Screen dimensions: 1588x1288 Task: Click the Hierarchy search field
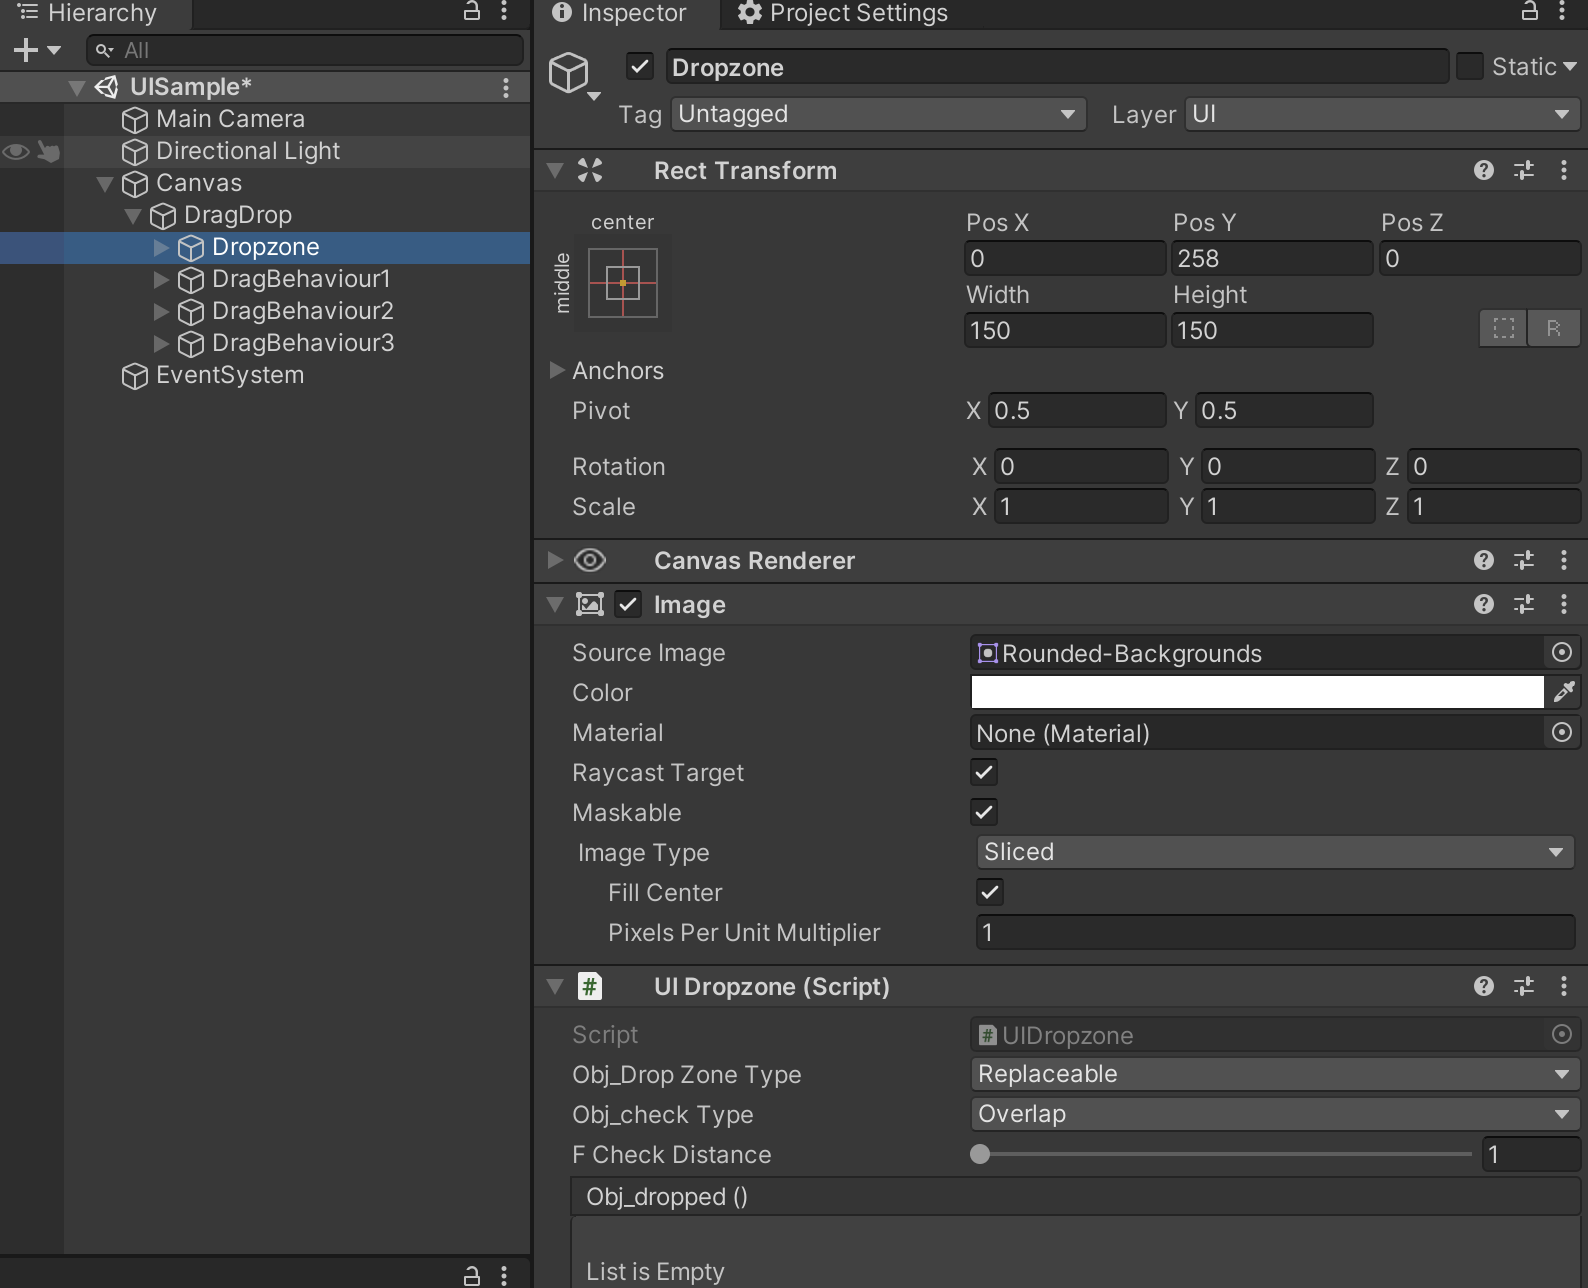[305, 50]
